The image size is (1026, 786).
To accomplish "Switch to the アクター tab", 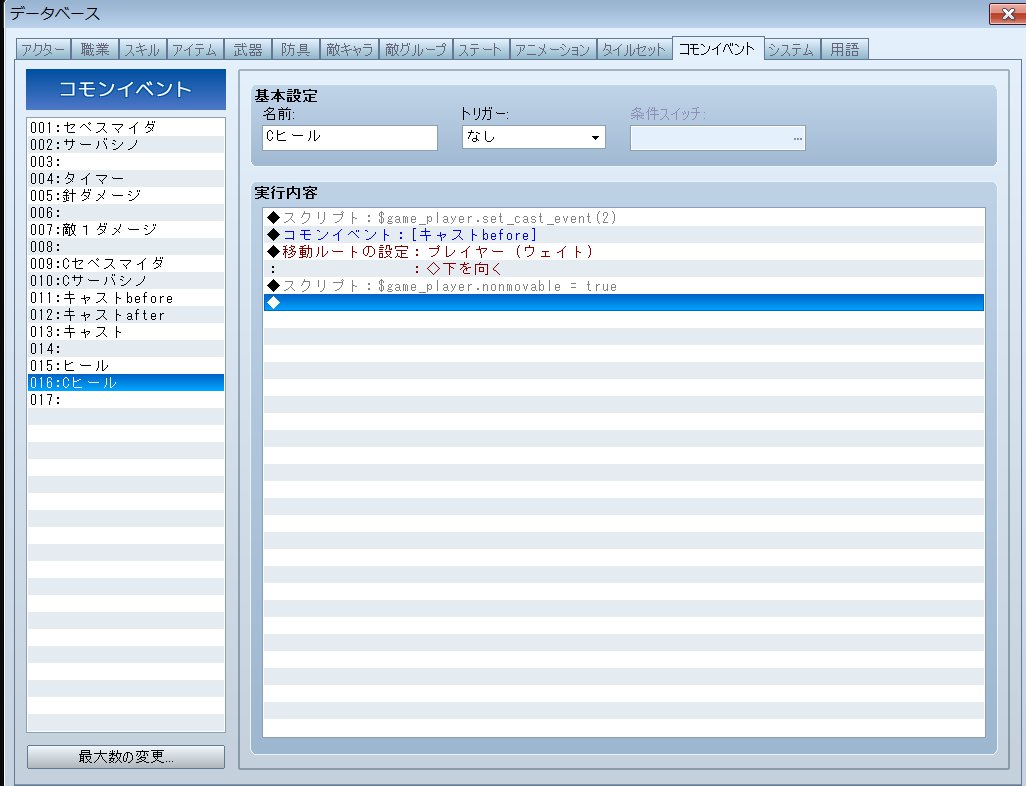I will click(x=43, y=50).
